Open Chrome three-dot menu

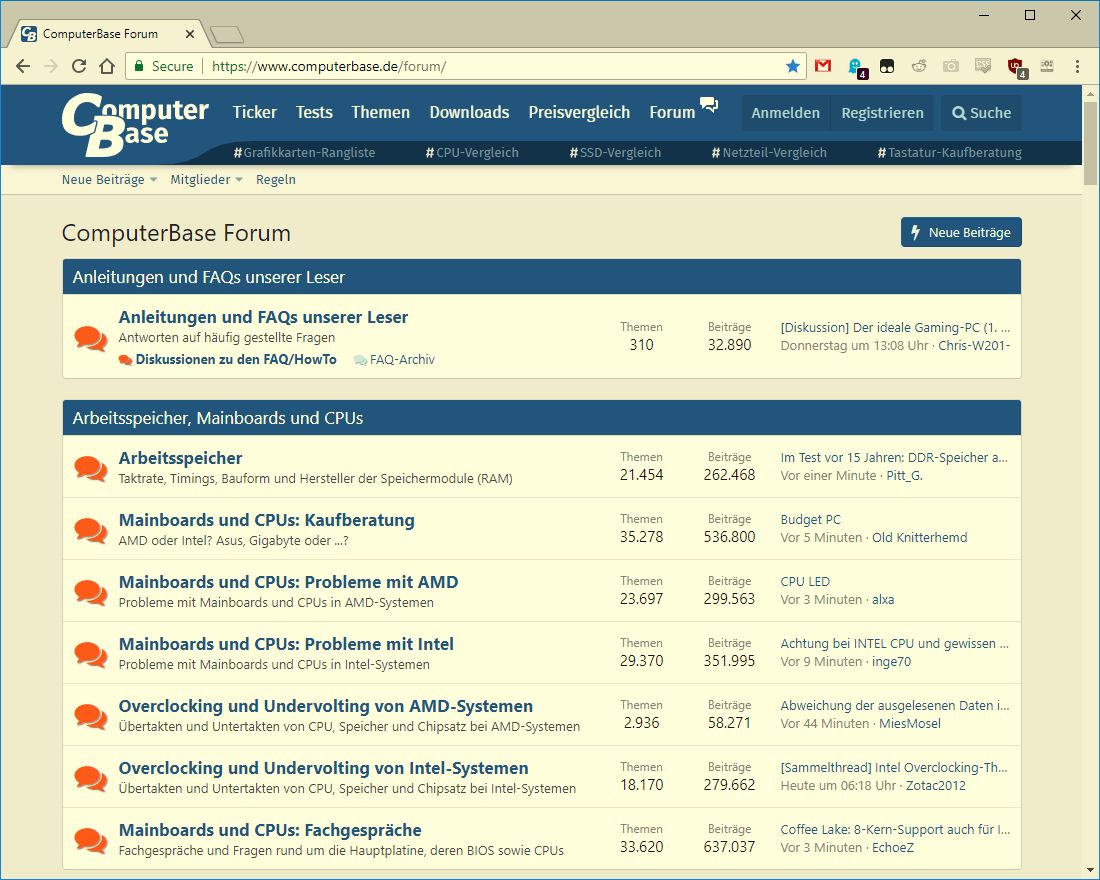(x=1077, y=66)
